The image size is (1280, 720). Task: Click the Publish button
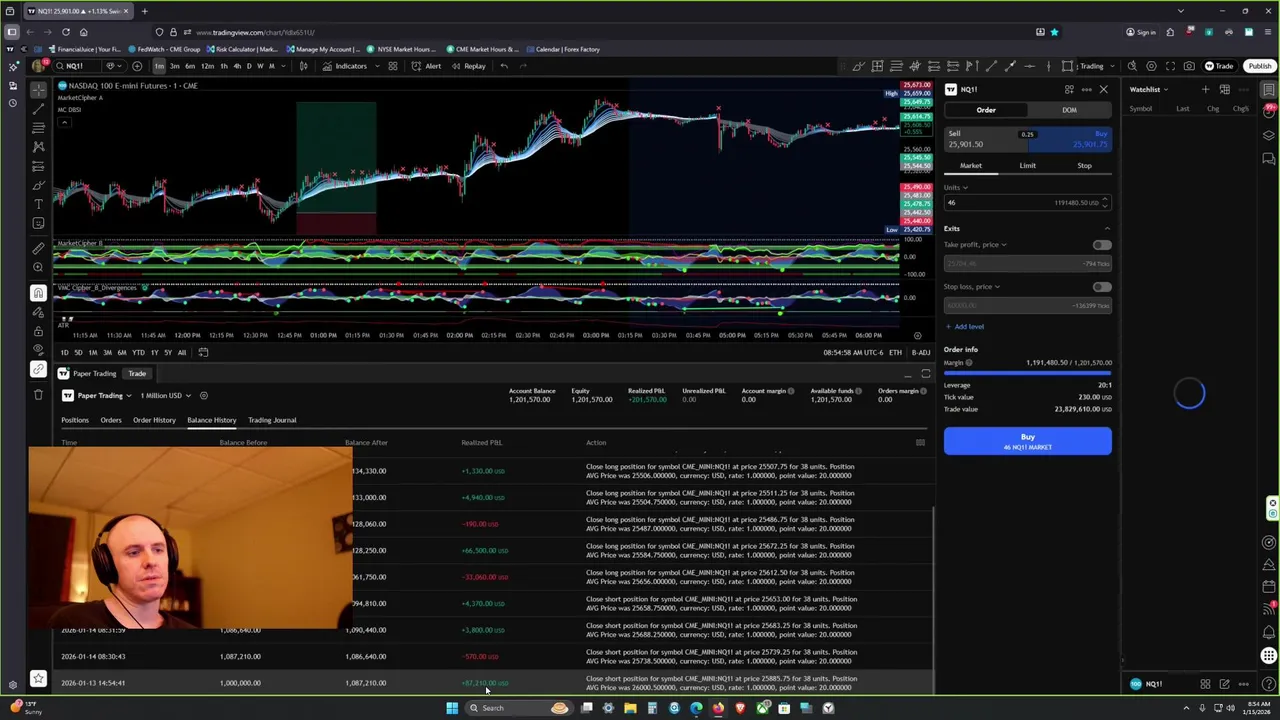(x=1259, y=66)
